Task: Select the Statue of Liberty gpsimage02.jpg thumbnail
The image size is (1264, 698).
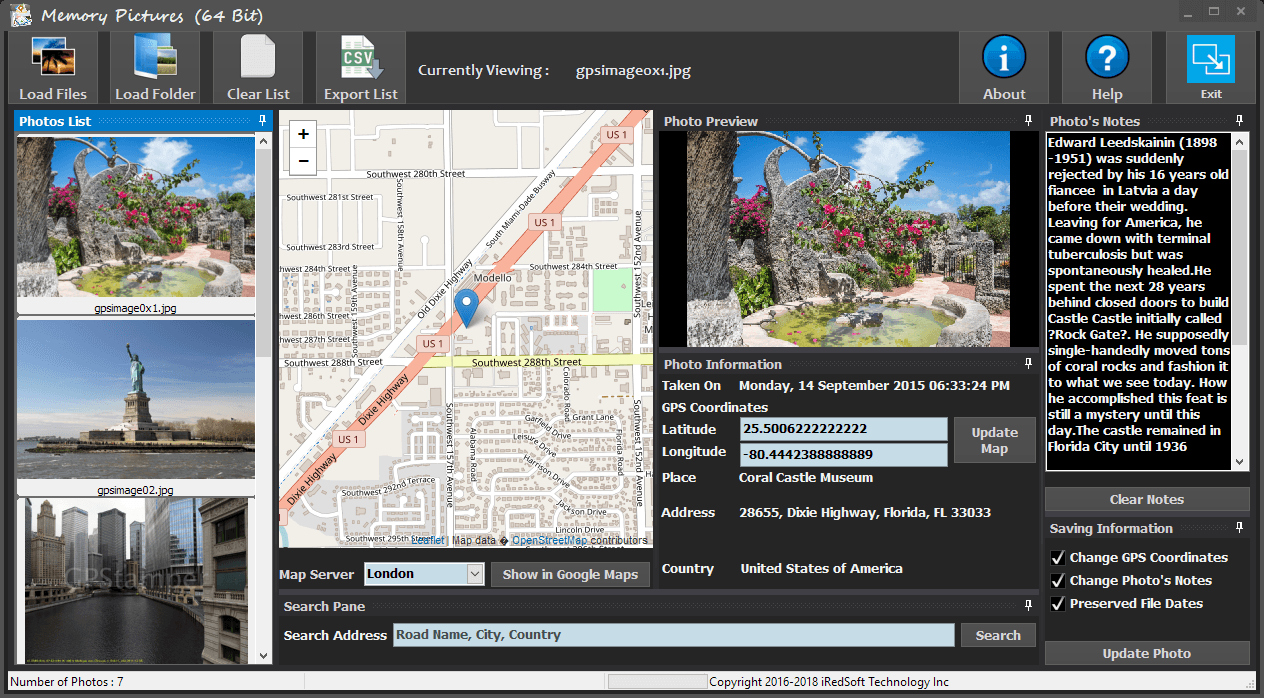Action: (x=136, y=400)
